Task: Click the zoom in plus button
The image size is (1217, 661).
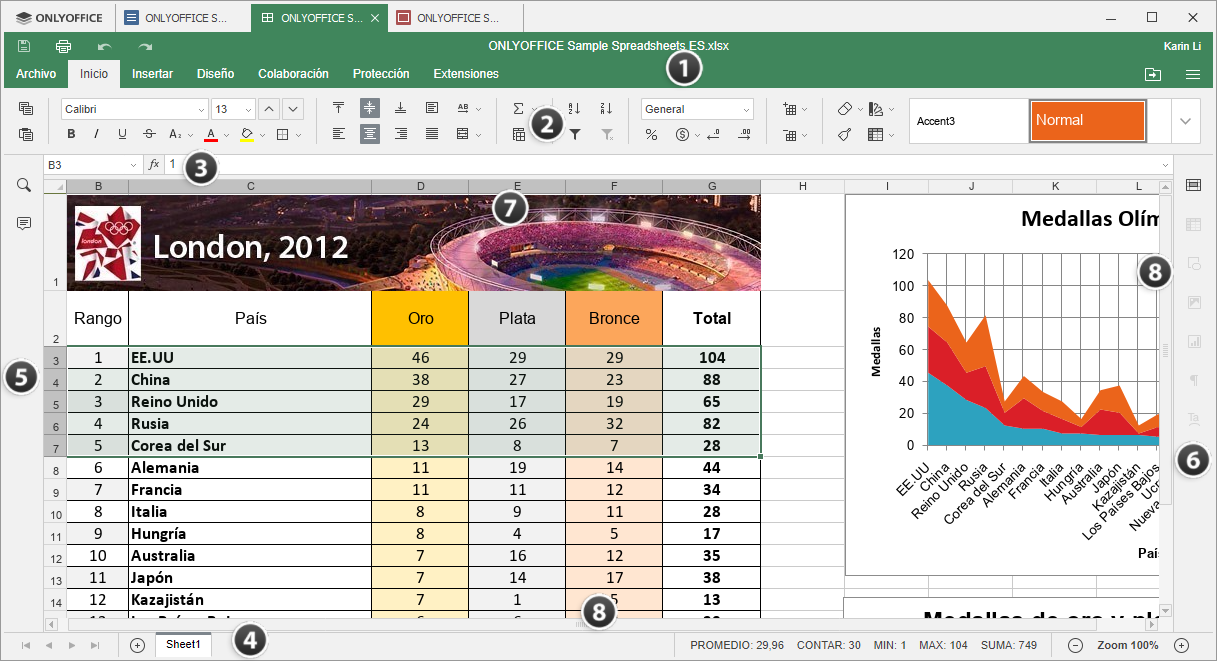Action: 1182,645
